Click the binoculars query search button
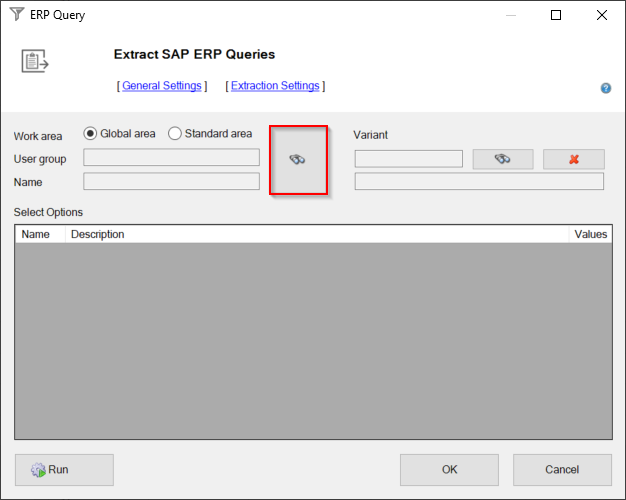The height and width of the screenshot is (500, 626). tap(298, 160)
